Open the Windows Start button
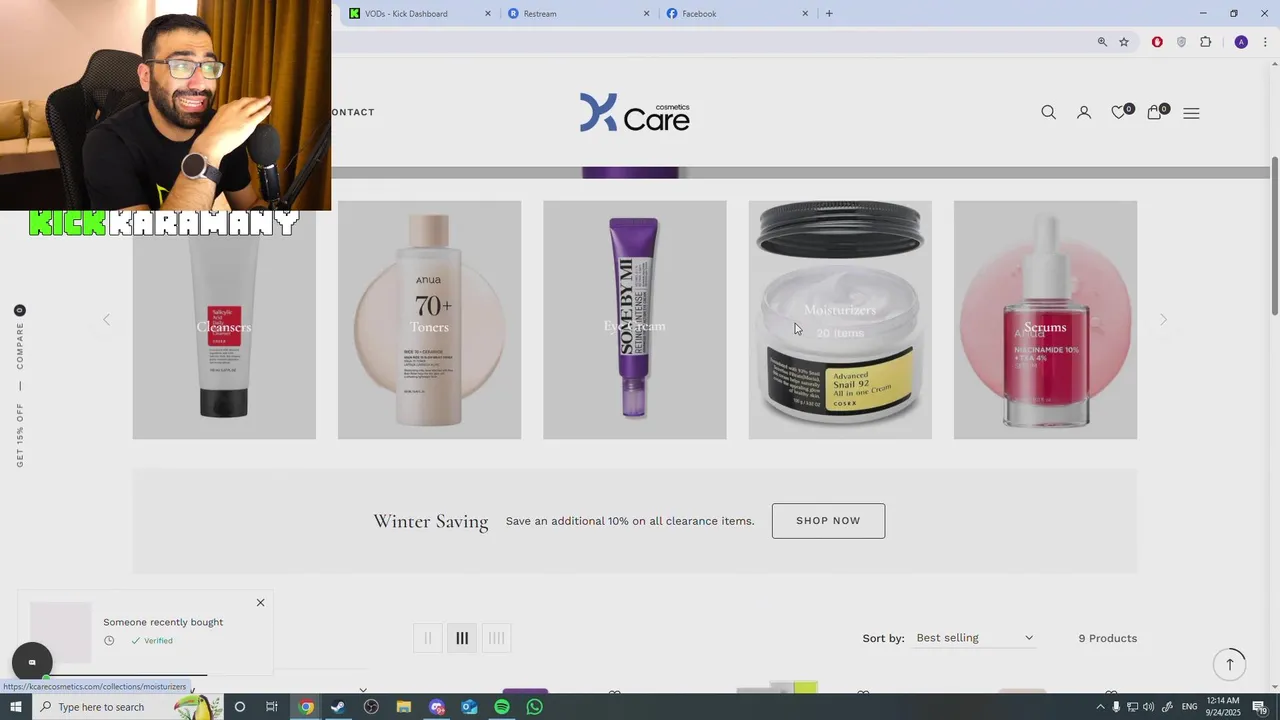 pos(16,707)
